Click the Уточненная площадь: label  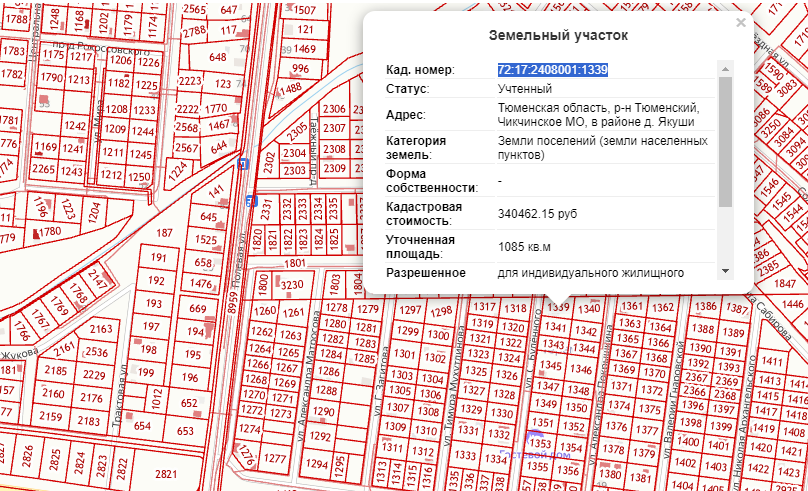420,247
